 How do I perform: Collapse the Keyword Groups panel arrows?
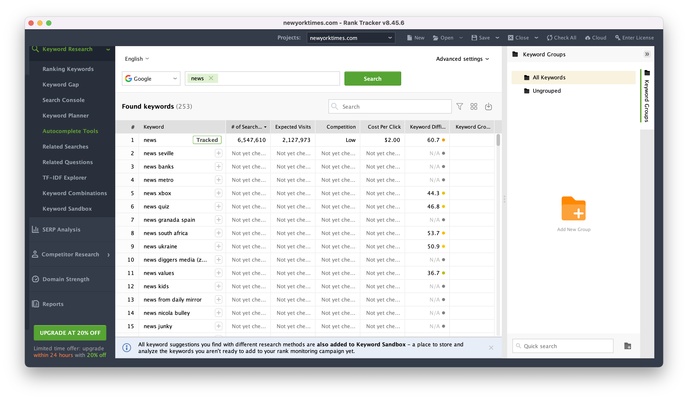647,54
